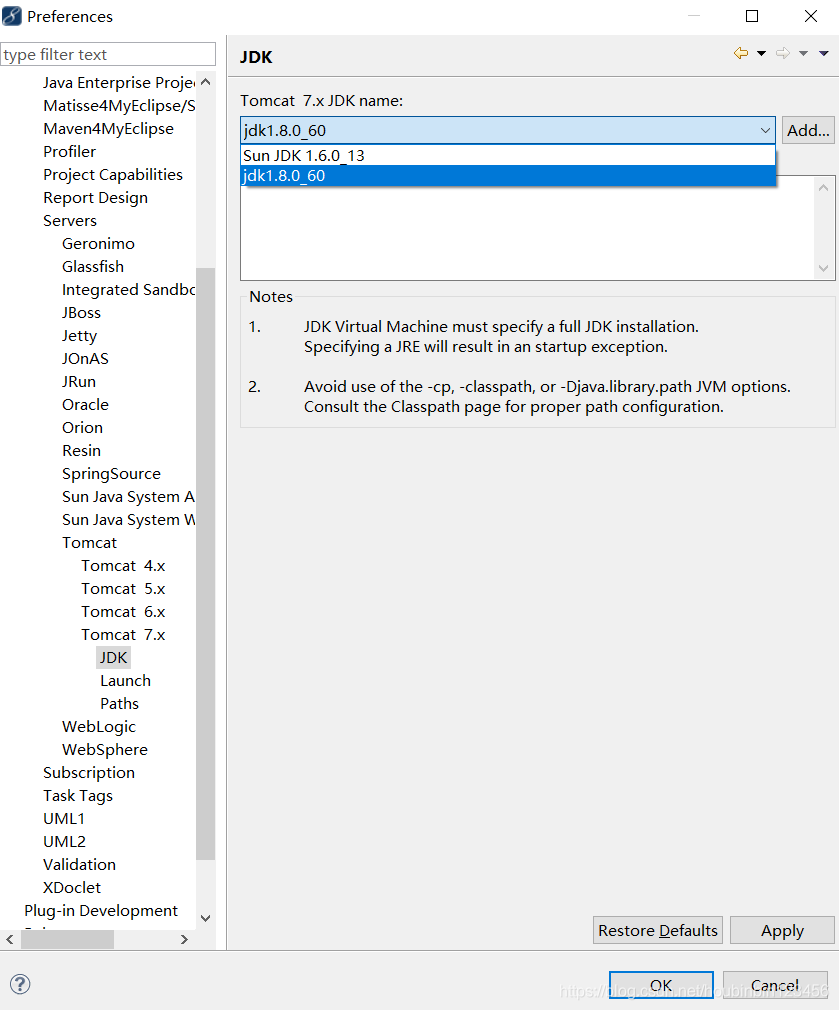
Task: Click the tree vertical scrollbar thumb
Action: pos(205,564)
